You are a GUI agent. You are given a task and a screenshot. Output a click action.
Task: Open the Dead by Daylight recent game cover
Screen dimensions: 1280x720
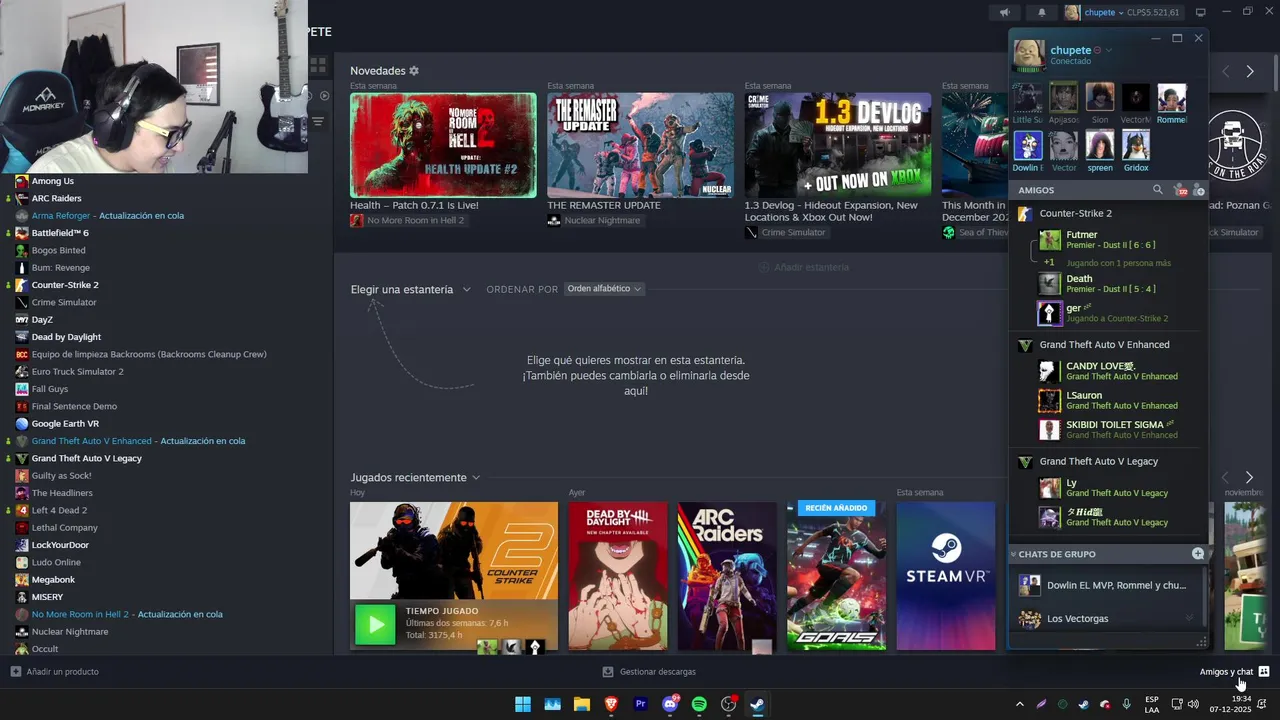[x=618, y=576]
